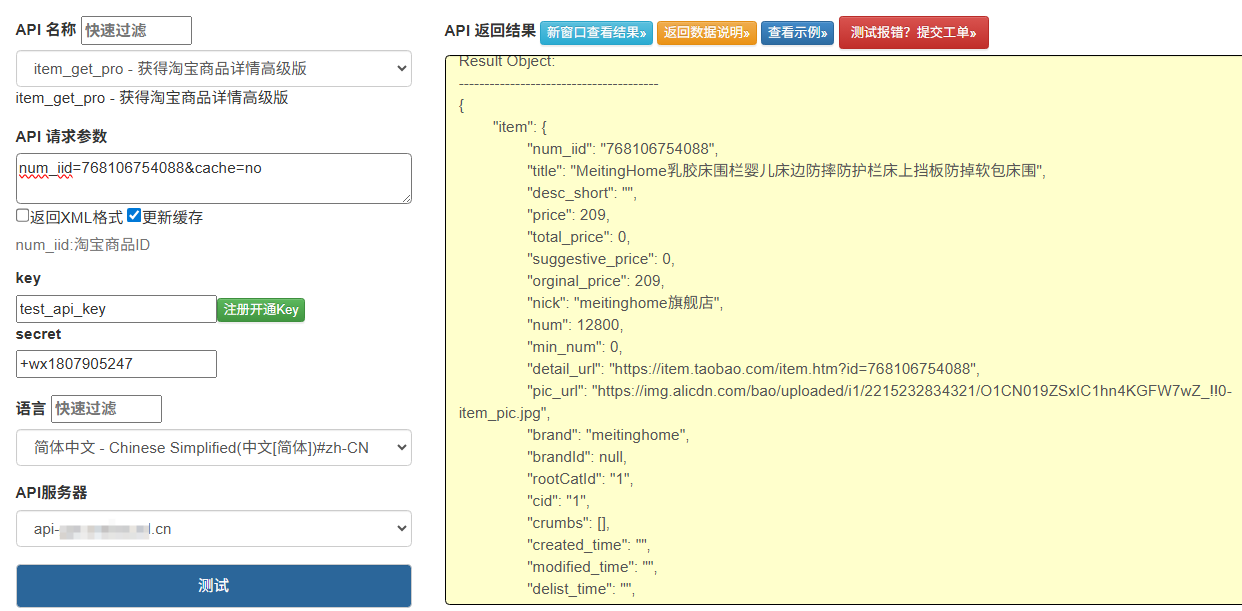The image size is (1242, 611).
Task: Click the "brandId": null line
Action: pyautogui.click(x=577, y=457)
